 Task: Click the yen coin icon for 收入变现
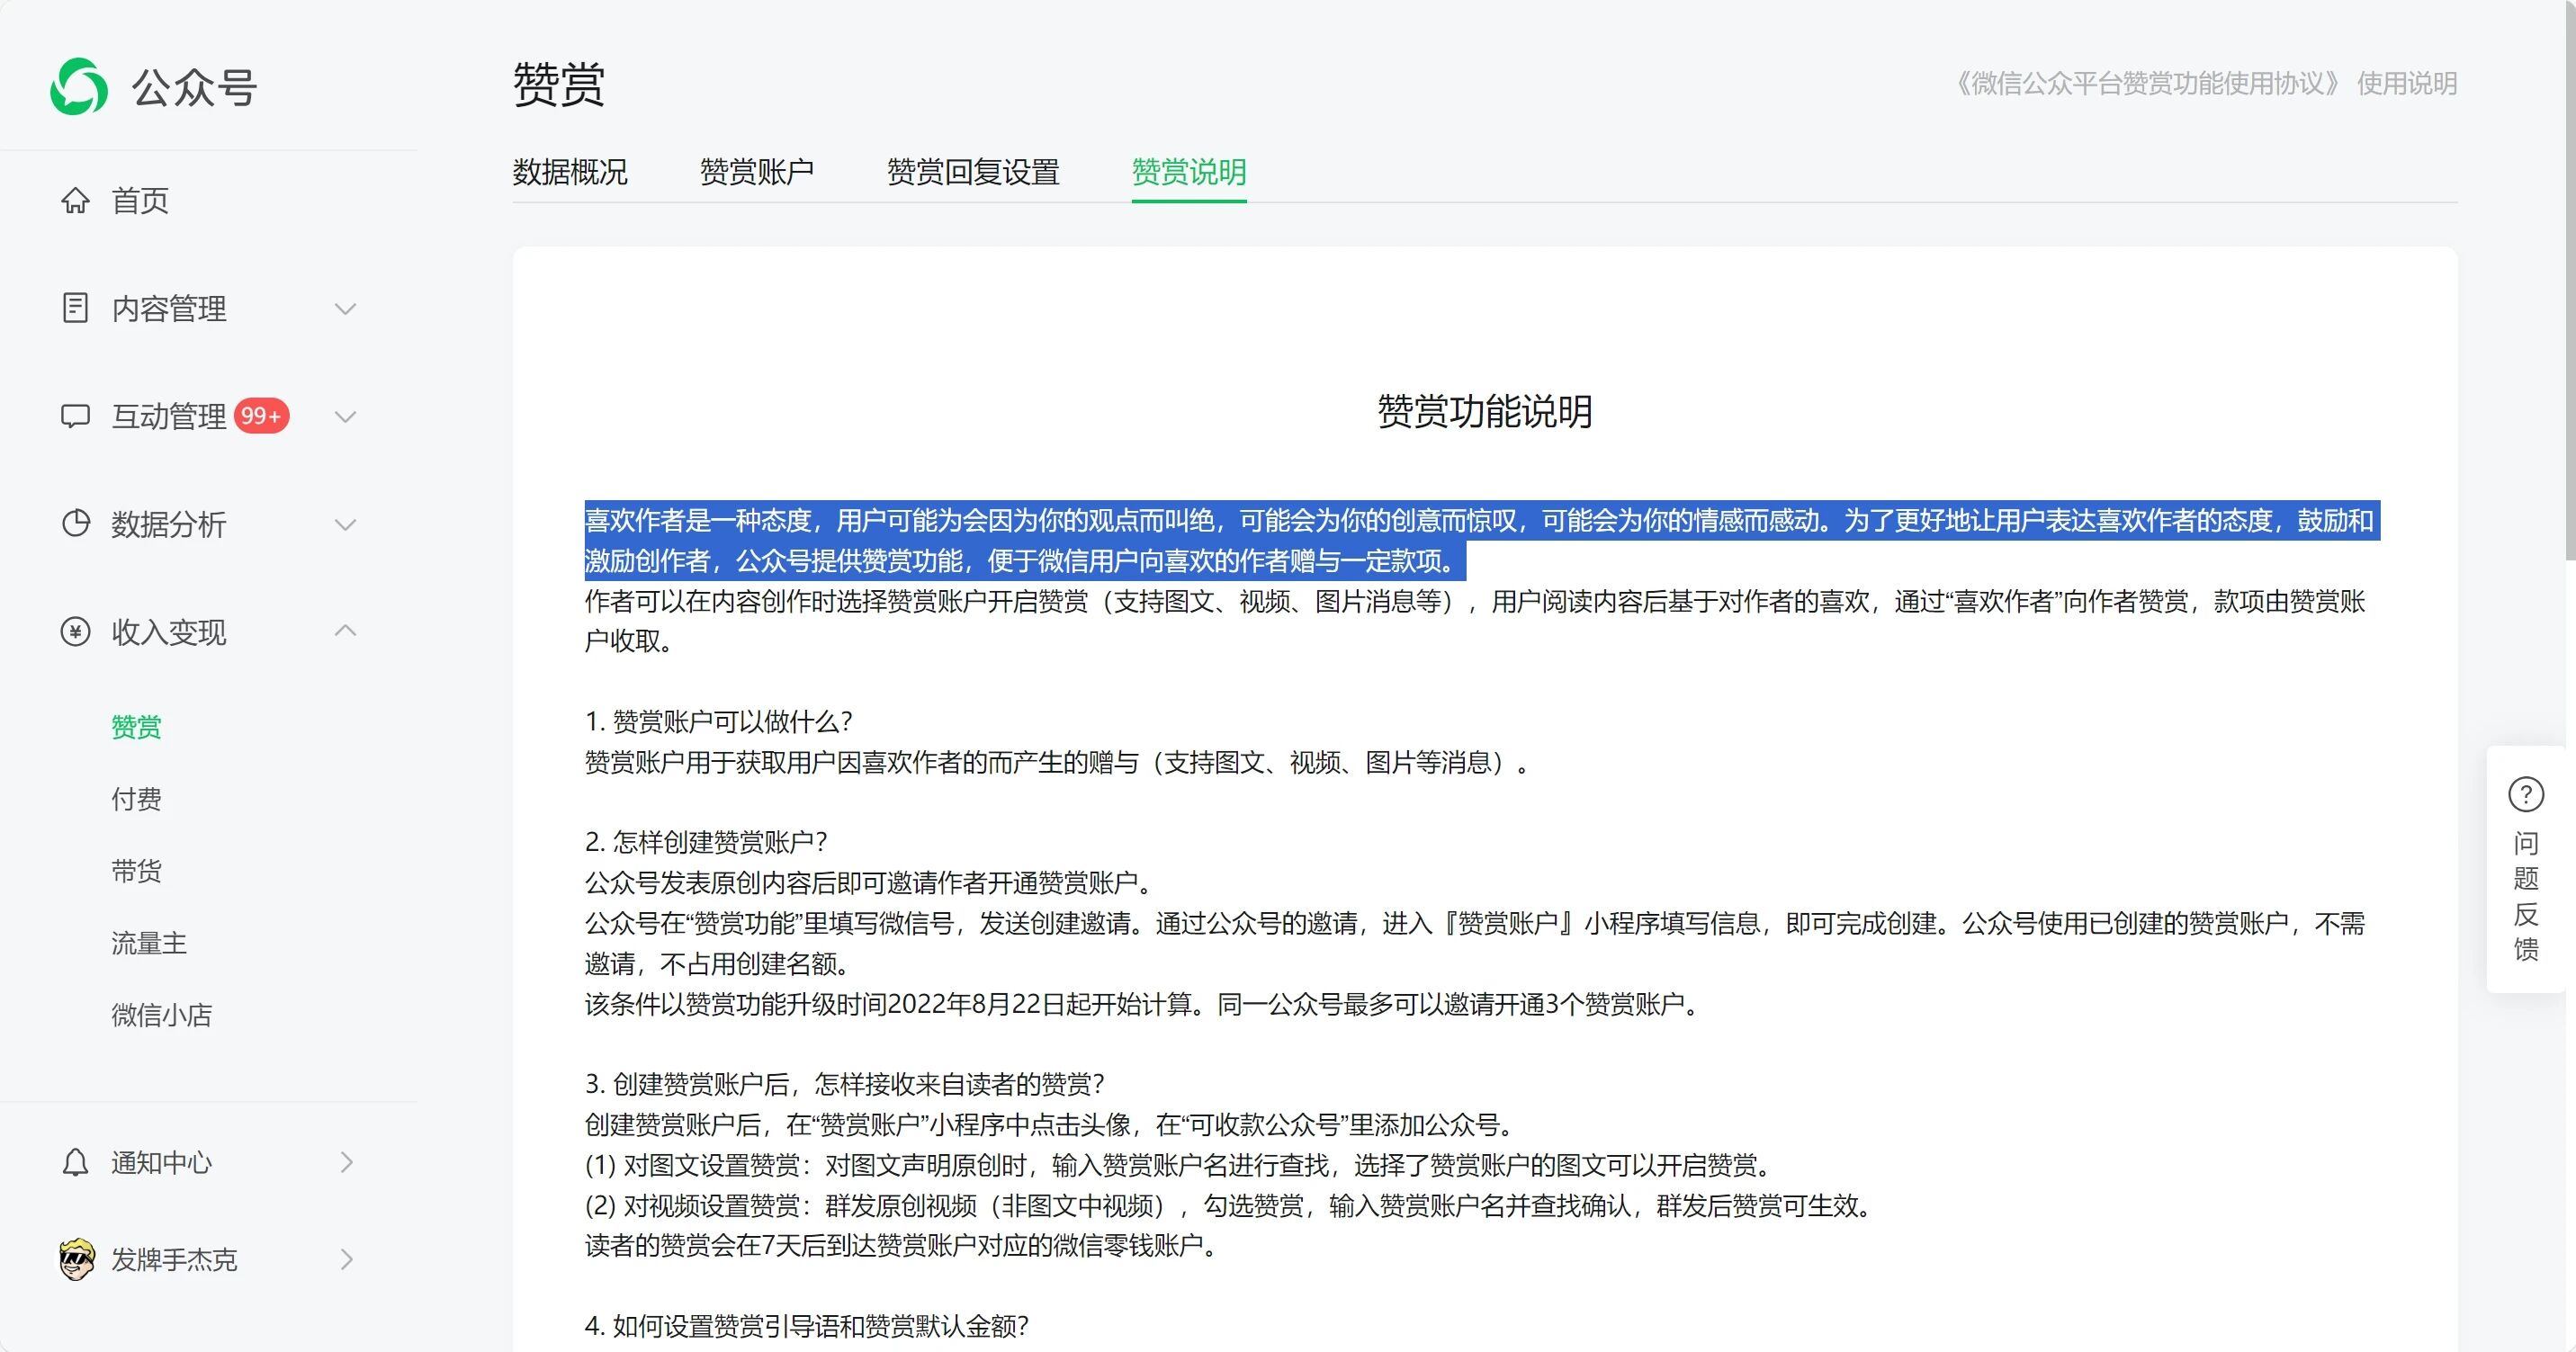click(x=75, y=631)
